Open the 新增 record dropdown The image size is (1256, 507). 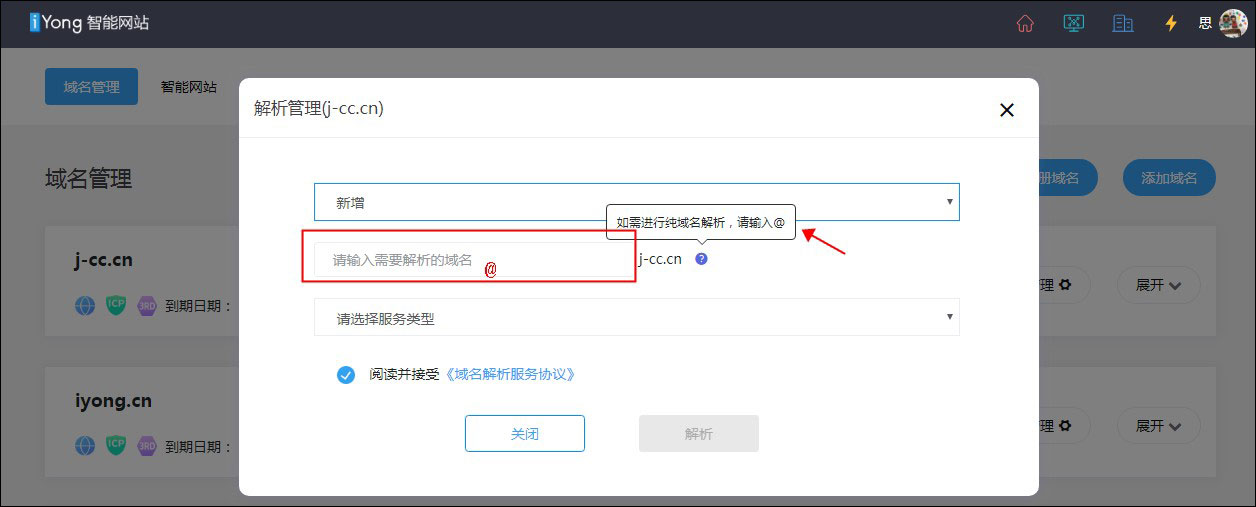[x=636, y=202]
